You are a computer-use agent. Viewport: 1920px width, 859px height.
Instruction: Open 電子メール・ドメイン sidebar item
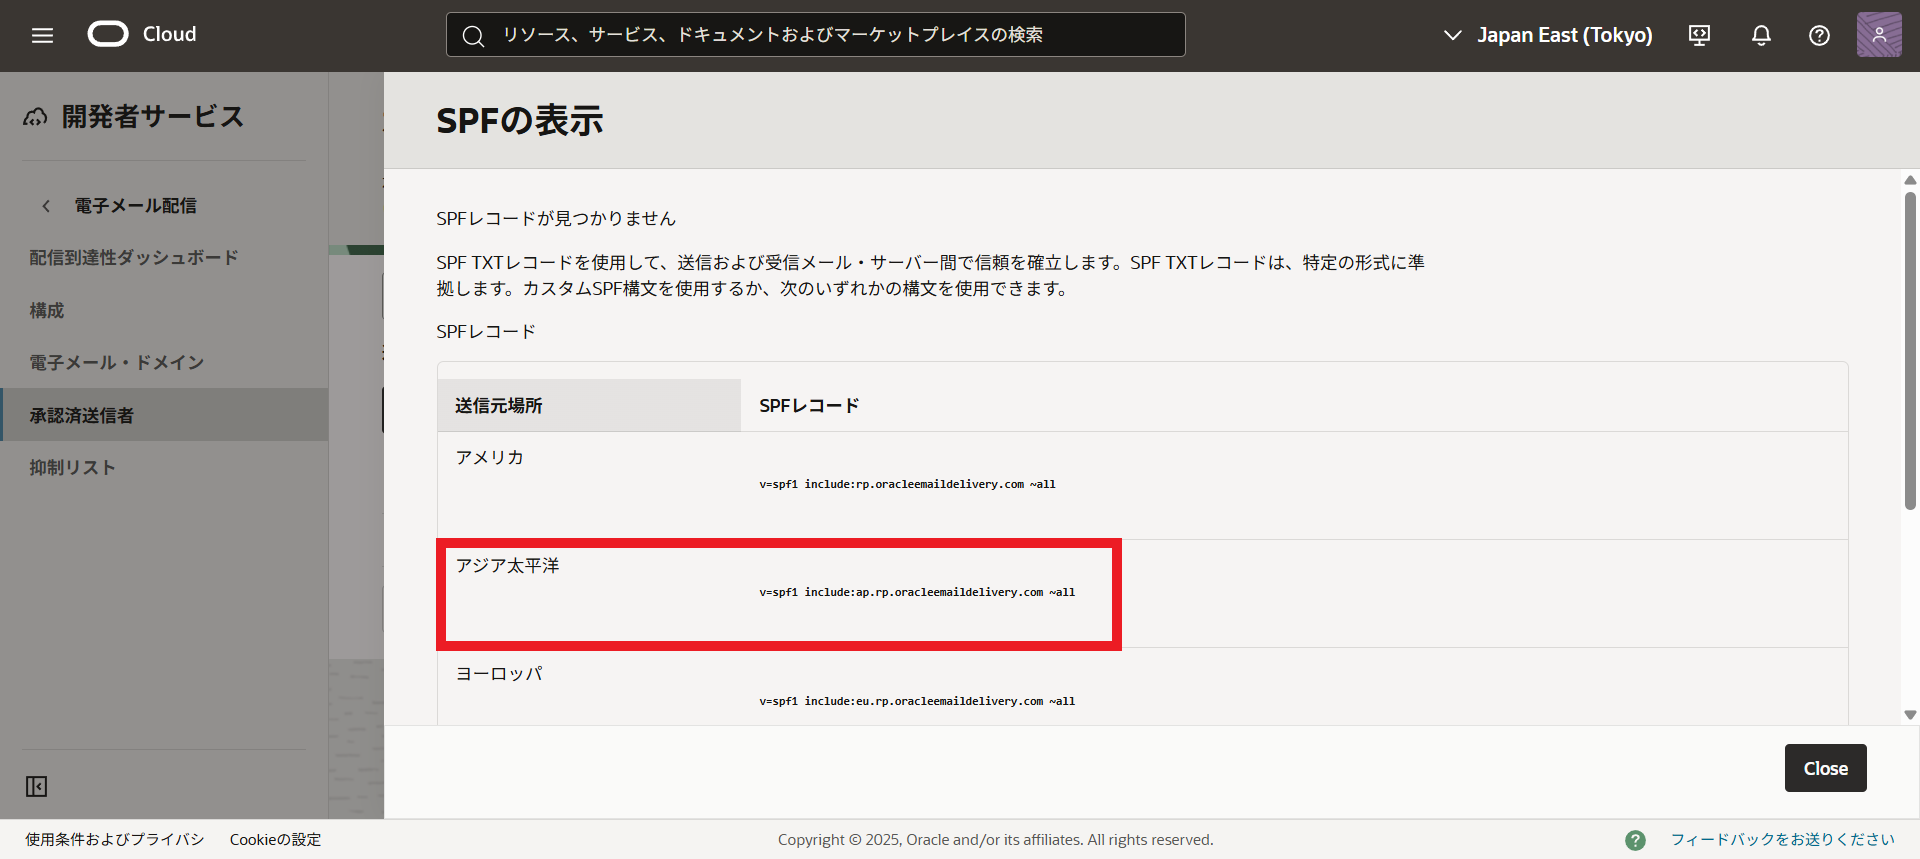(116, 363)
